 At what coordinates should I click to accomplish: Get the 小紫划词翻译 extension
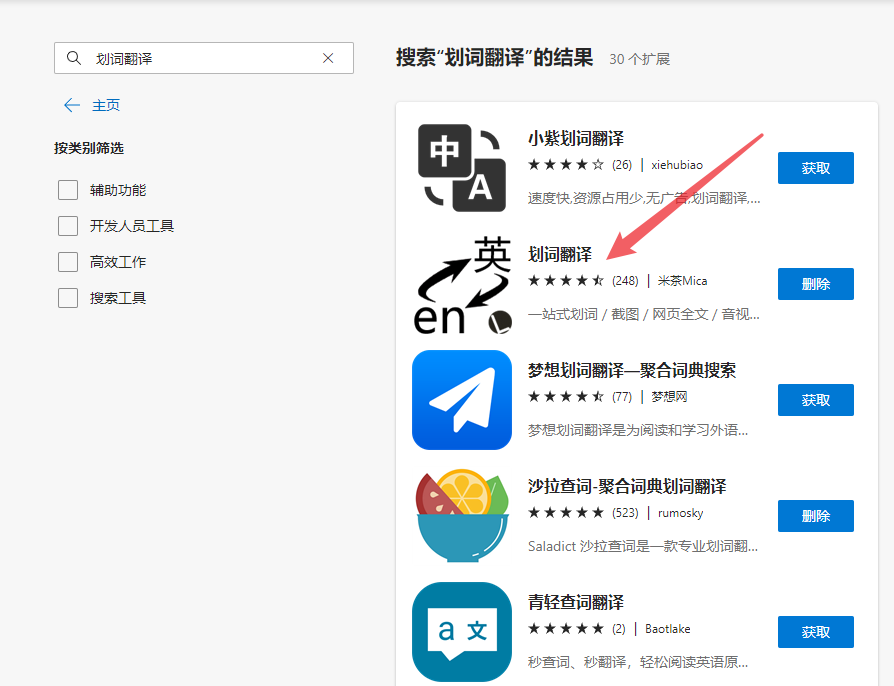pyautogui.click(x=816, y=168)
